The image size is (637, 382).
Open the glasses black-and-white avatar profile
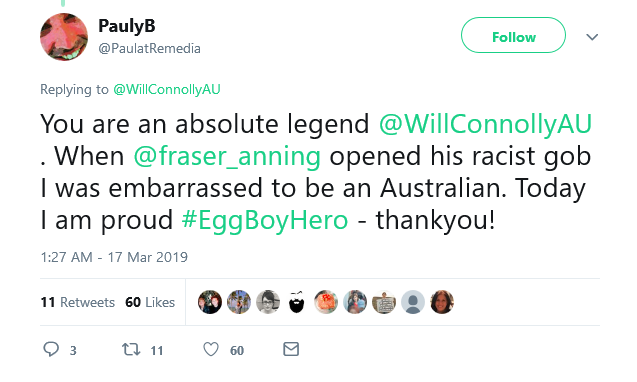coord(268,302)
